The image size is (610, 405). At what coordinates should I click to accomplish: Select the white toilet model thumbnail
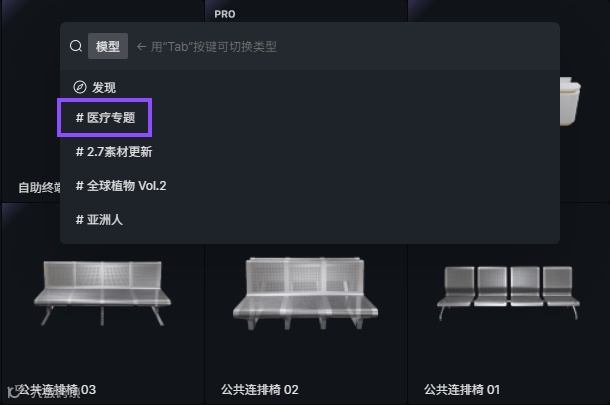570,101
